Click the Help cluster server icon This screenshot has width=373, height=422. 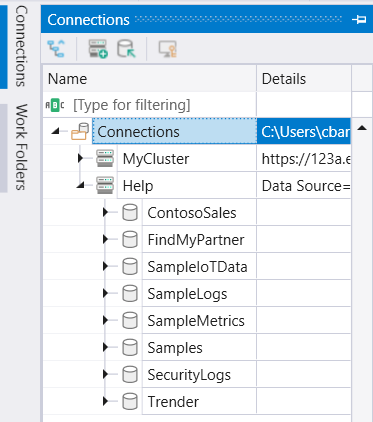click(x=105, y=185)
